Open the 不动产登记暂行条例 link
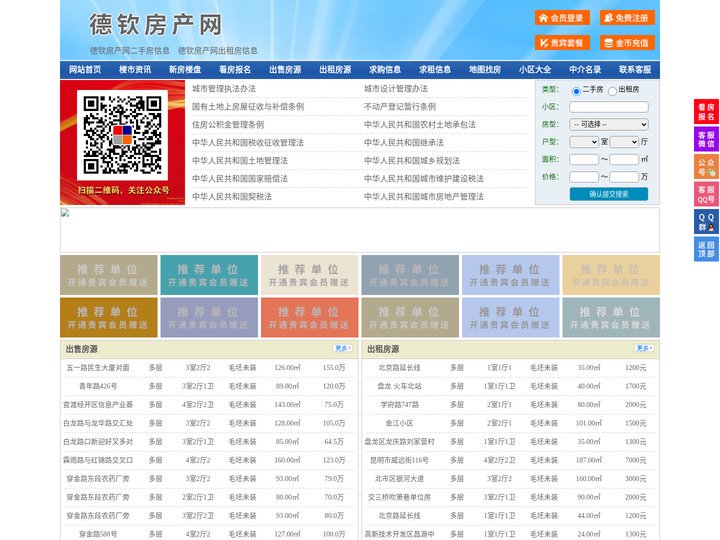720x540 pixels. [400, 107]
